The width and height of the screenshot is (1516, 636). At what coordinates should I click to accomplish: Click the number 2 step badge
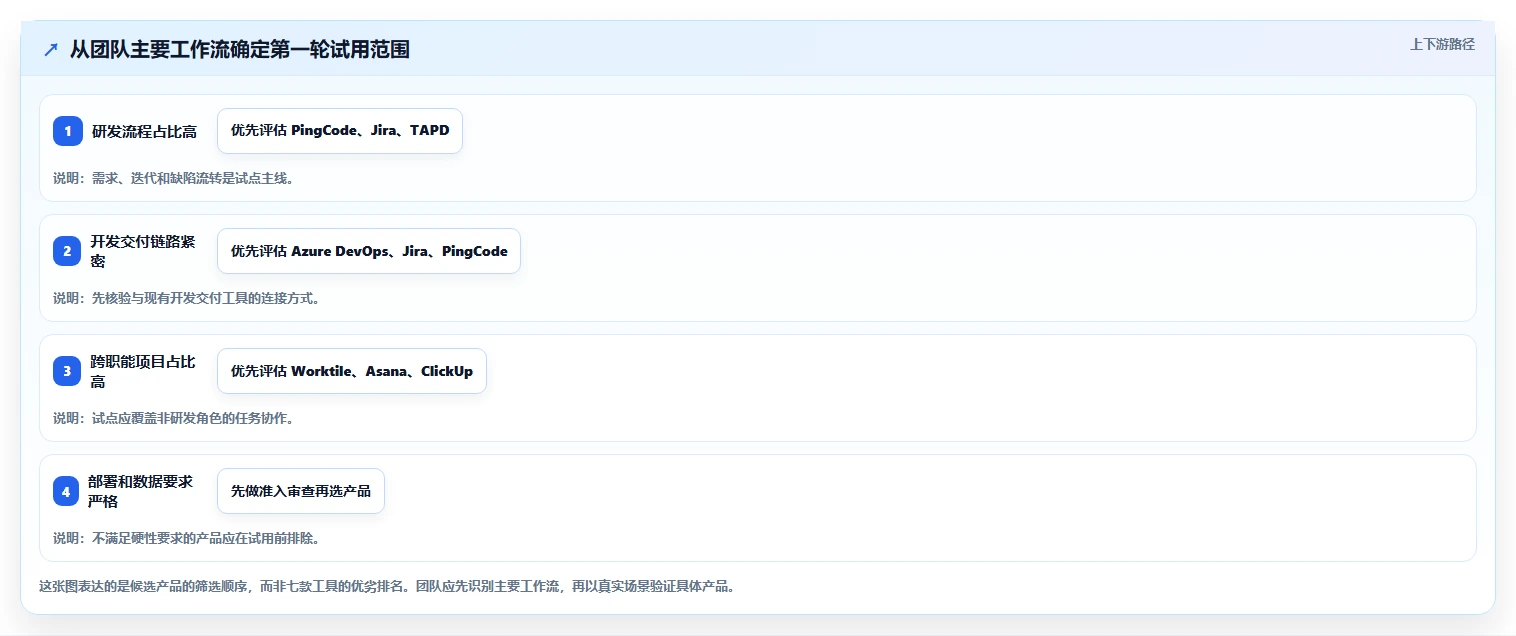pos(68,251)
